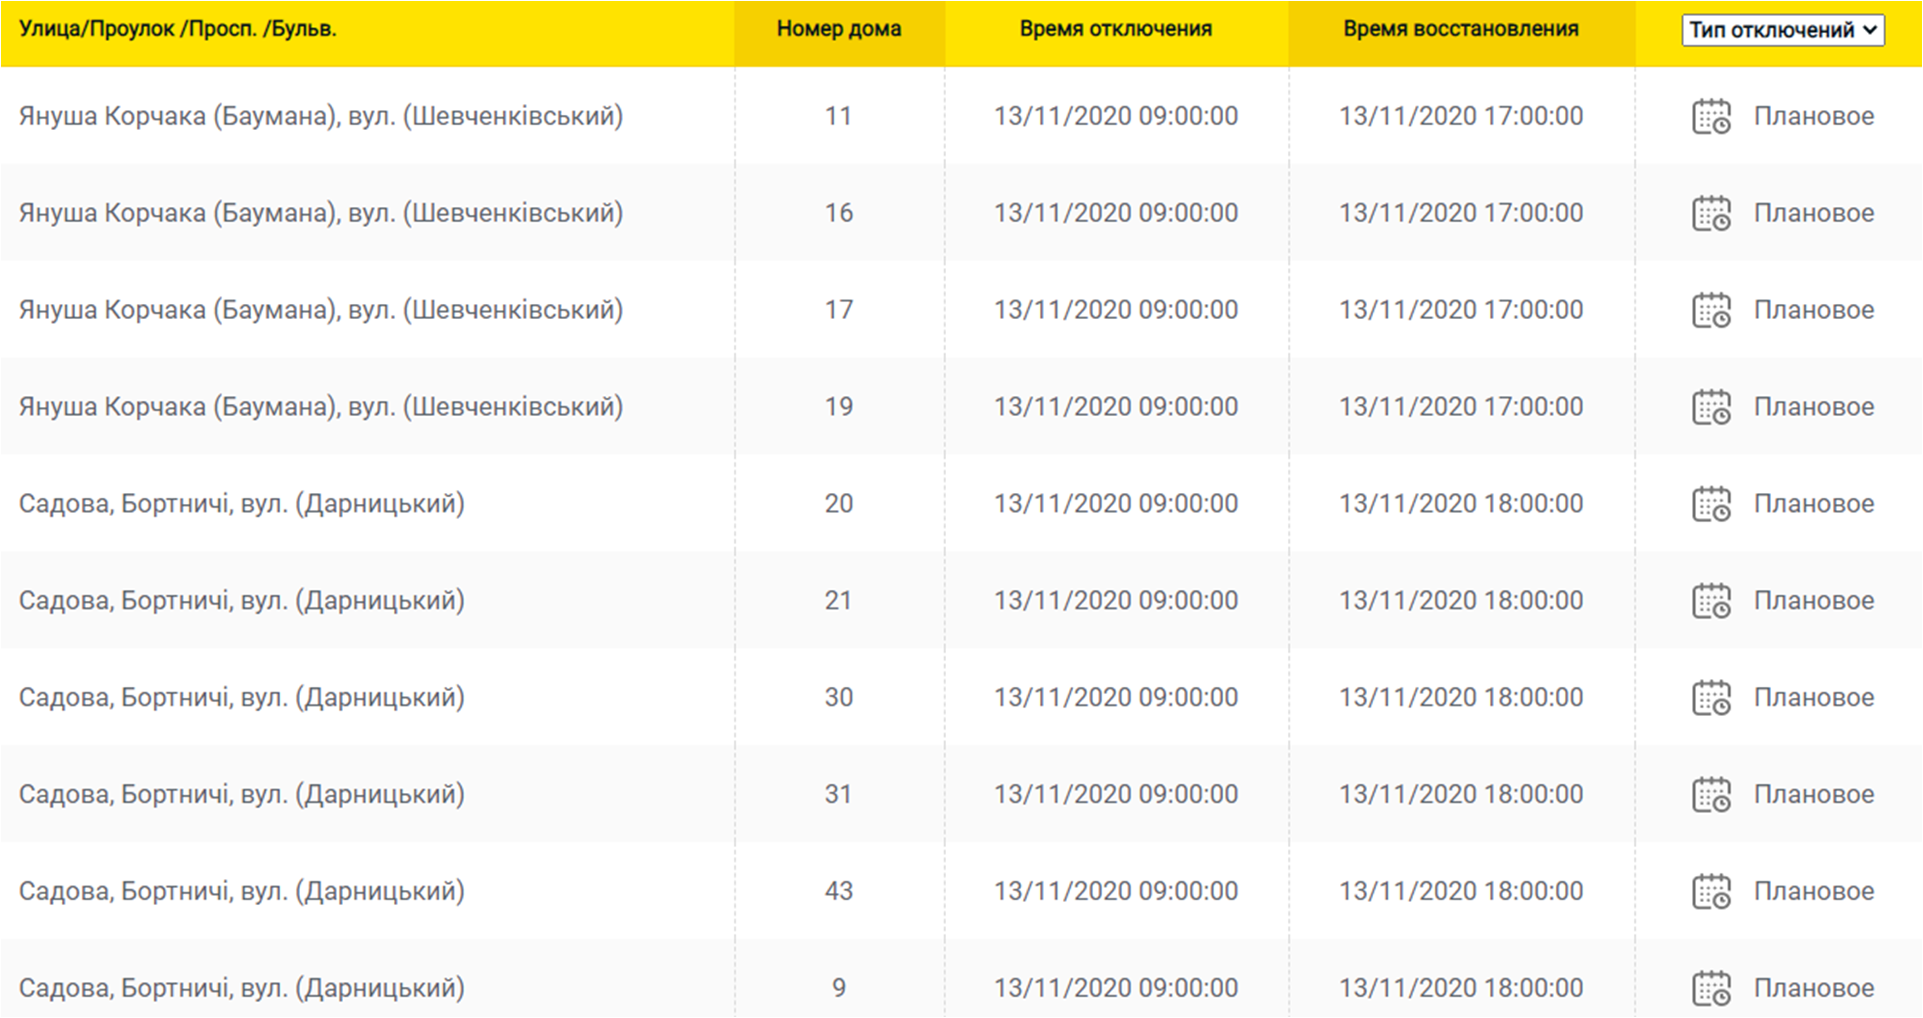Click calendar icon for house number 21
The image size is (1923, 1018).
point(1711,602)
